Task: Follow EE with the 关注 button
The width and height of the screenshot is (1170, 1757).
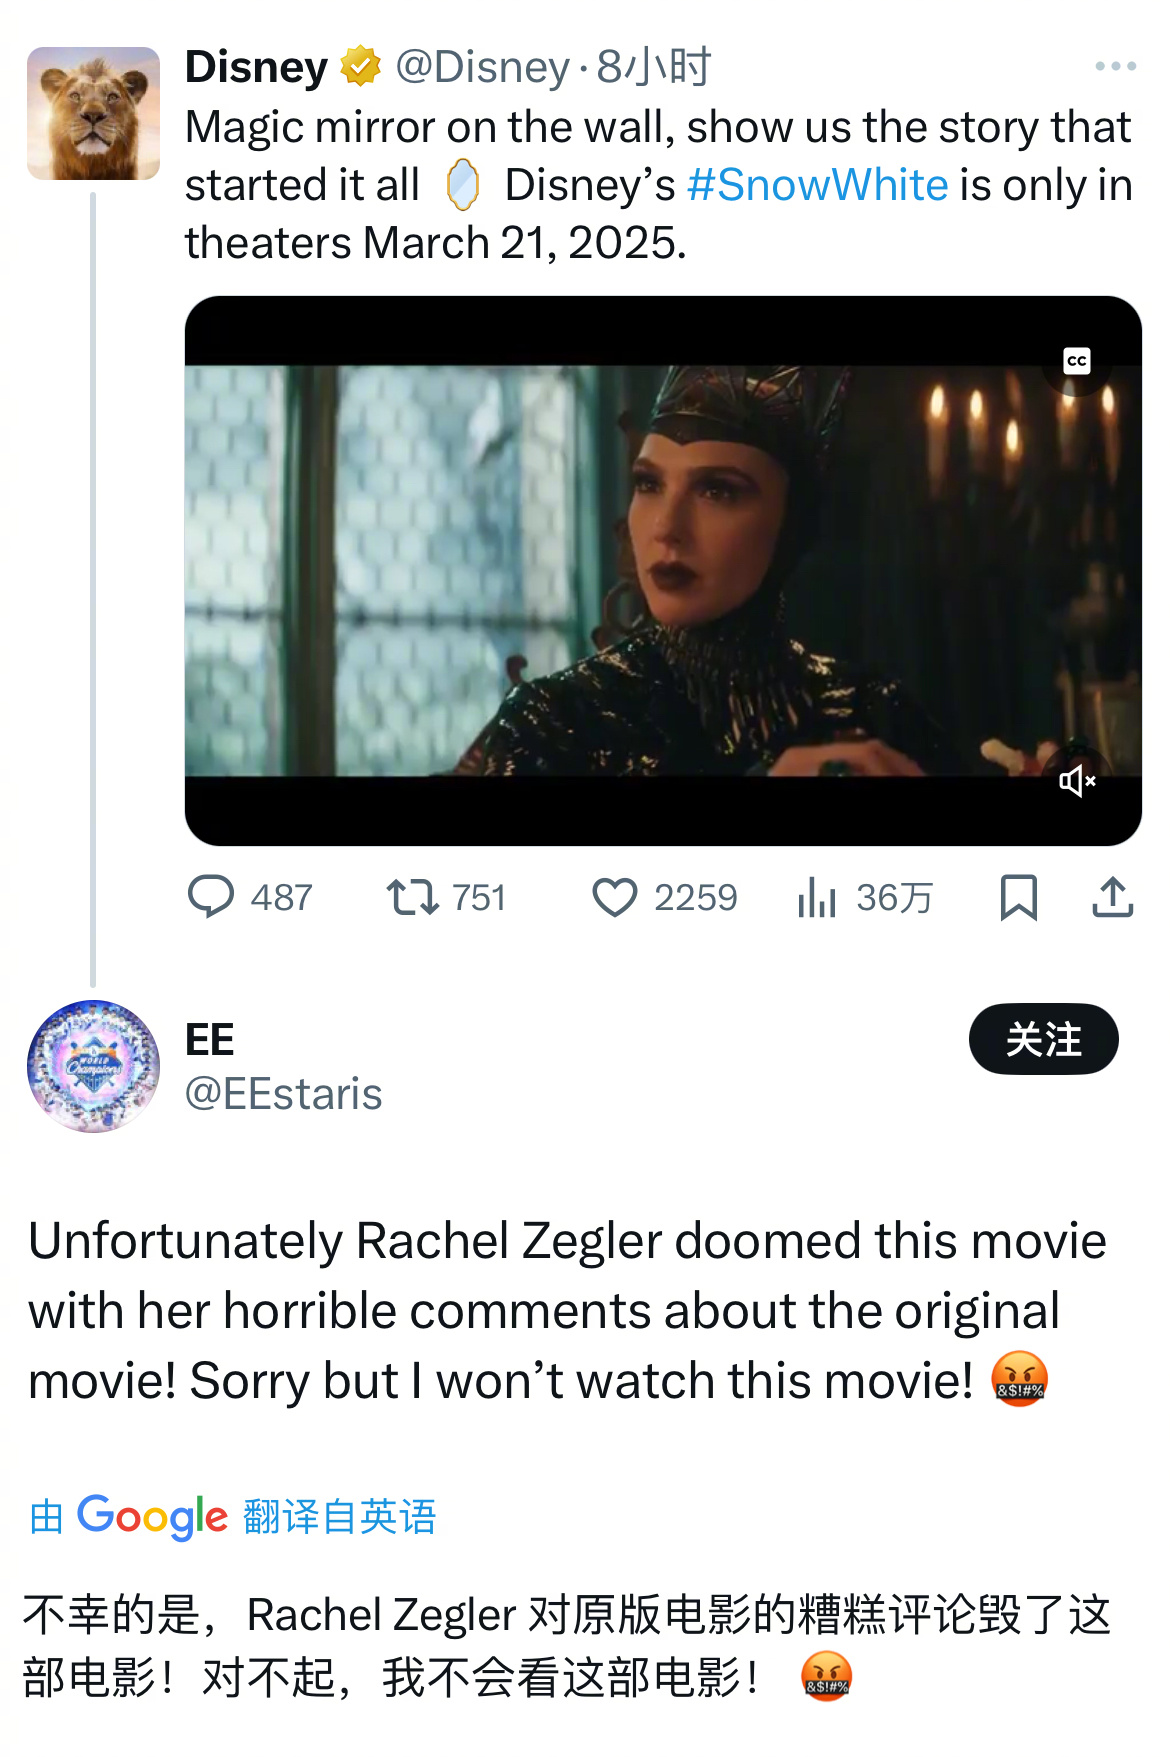Action: coord(1043,1039)
